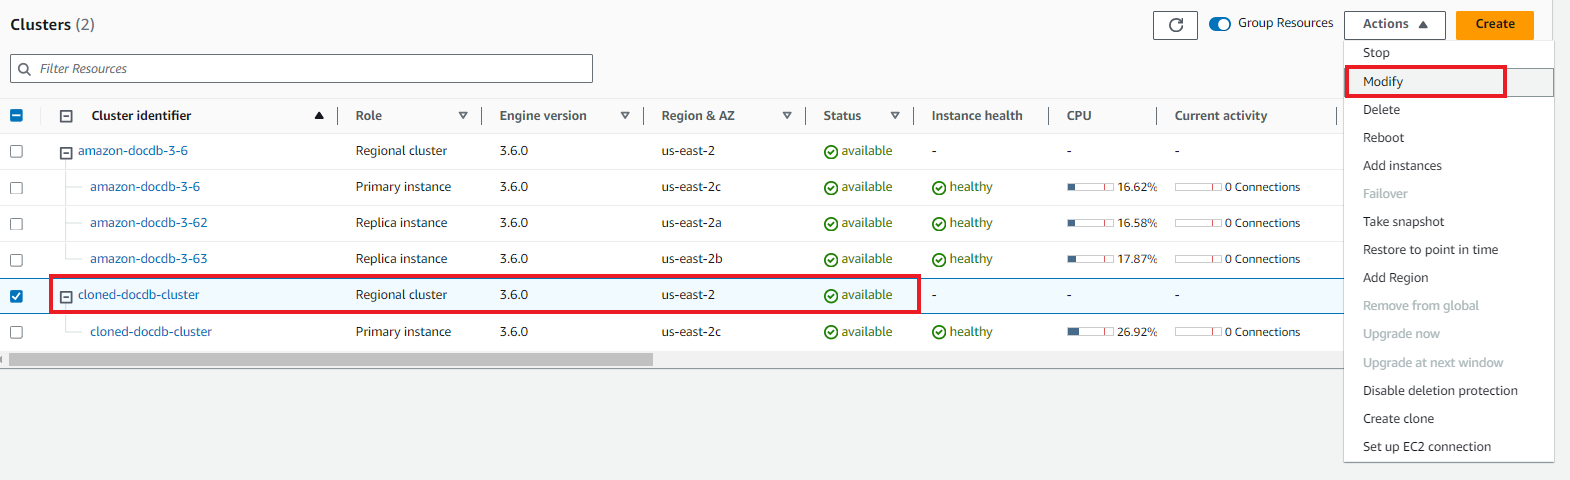Open the Actions dropdown button
Screen dimensions: 1570x480
click(x=1394, y=24)
